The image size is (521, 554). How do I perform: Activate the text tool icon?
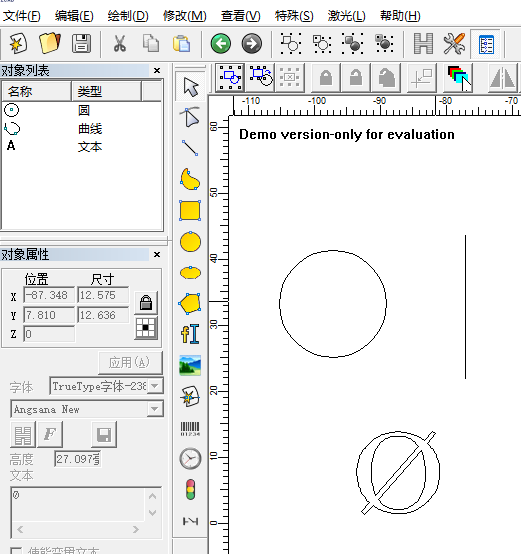(190, 334)
